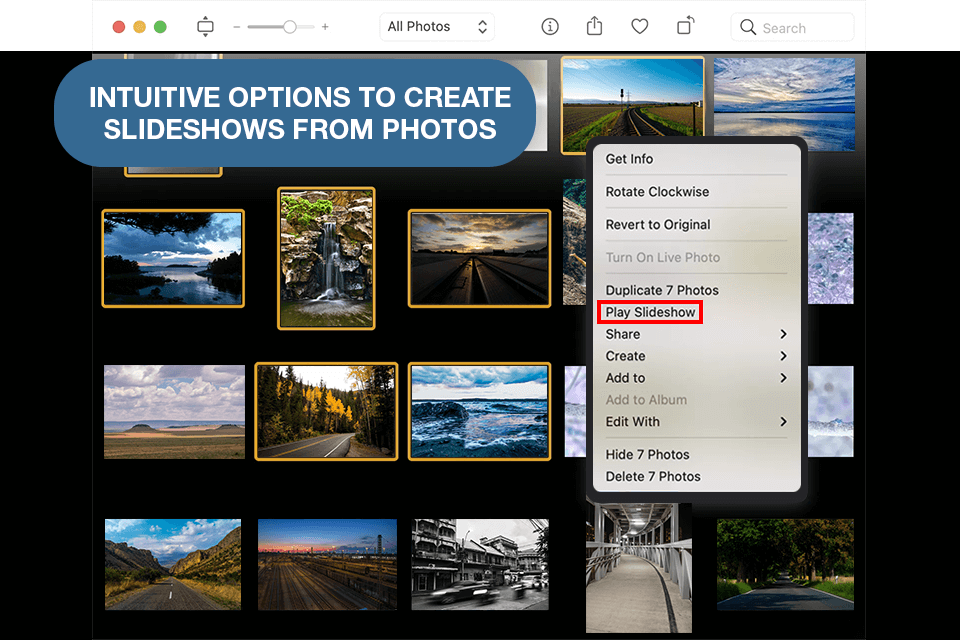Expand the Add to submenu arrow

tap(783, 378)
